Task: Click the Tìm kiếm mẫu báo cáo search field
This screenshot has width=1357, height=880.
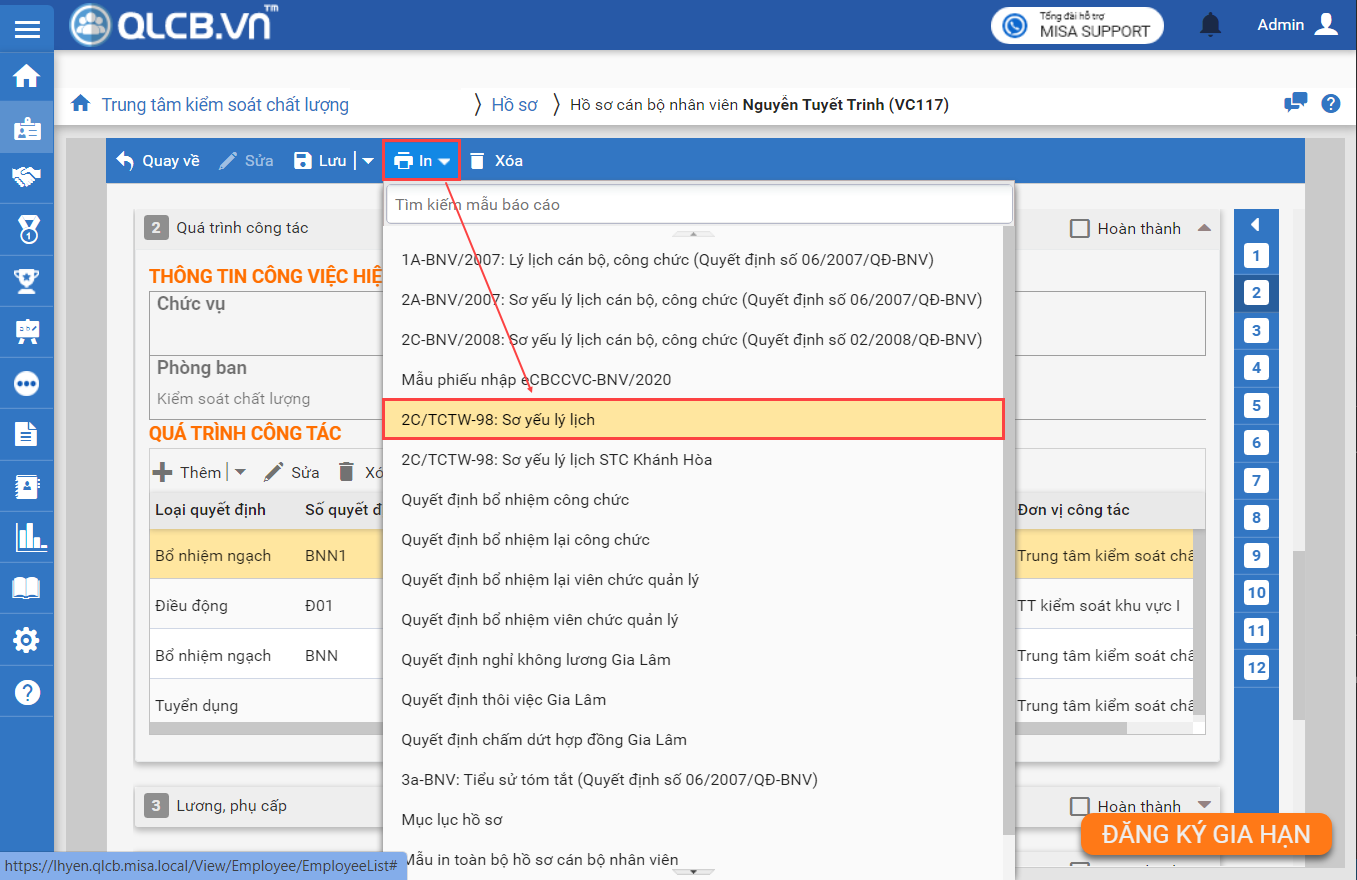Action: [x=699, y=205]
